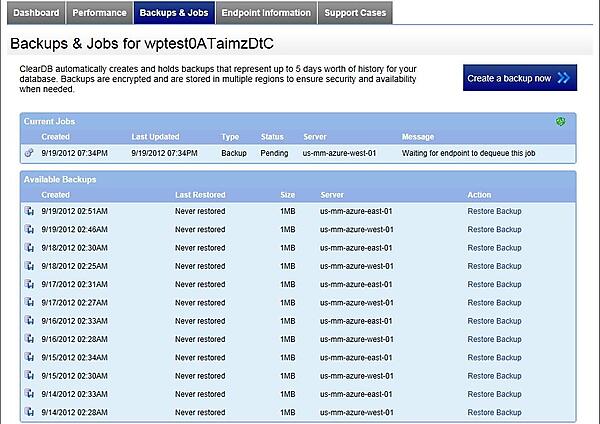Click the green refresh icon in Current Jobs
600x424 pixels.
(x=561, y=122)
